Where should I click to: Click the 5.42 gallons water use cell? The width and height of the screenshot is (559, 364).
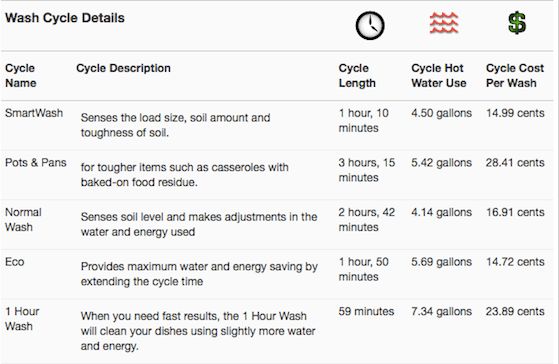pyautogui.click(x=441, y=163)
